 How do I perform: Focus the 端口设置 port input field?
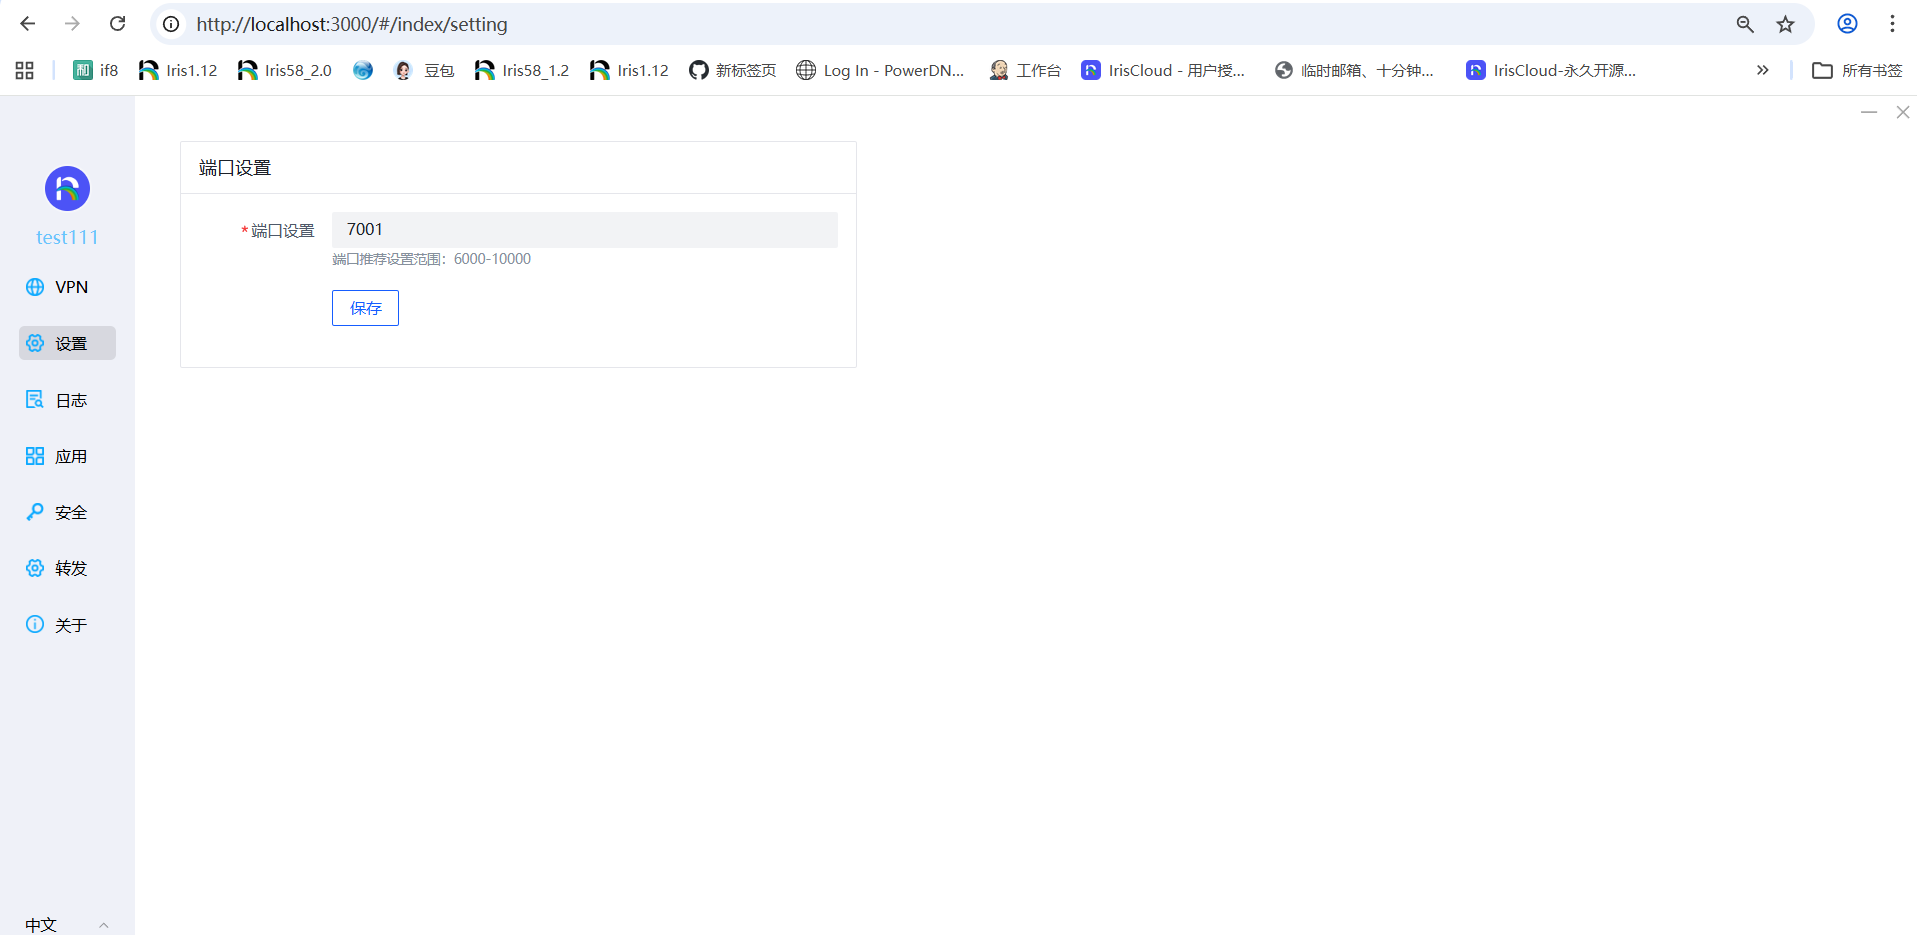pos(584,230)
